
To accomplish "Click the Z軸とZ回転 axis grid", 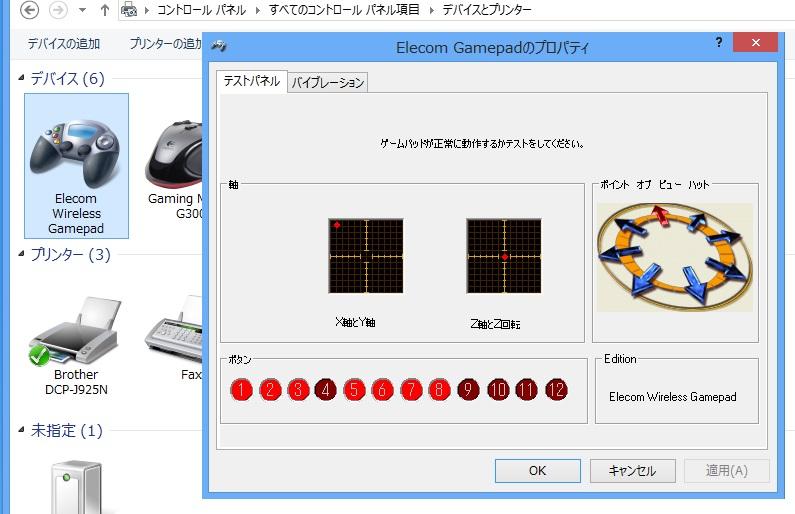I will 504,256.
